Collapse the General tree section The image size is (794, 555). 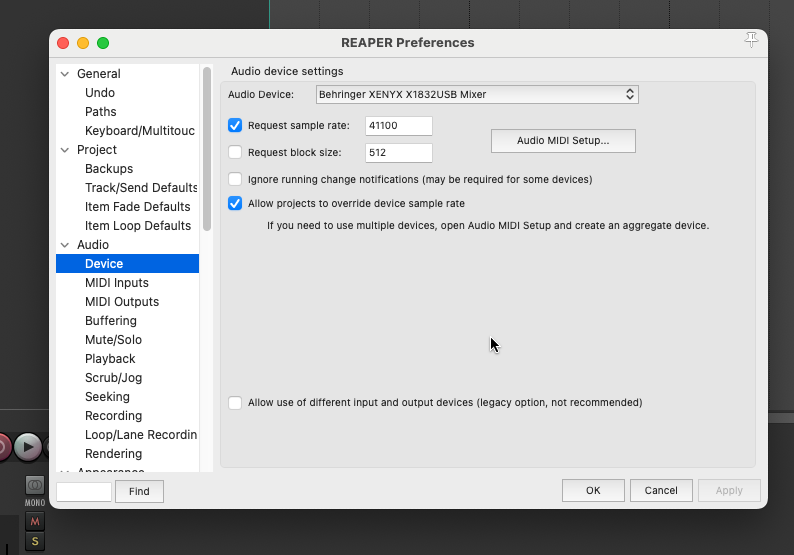(x=65, y=74)
